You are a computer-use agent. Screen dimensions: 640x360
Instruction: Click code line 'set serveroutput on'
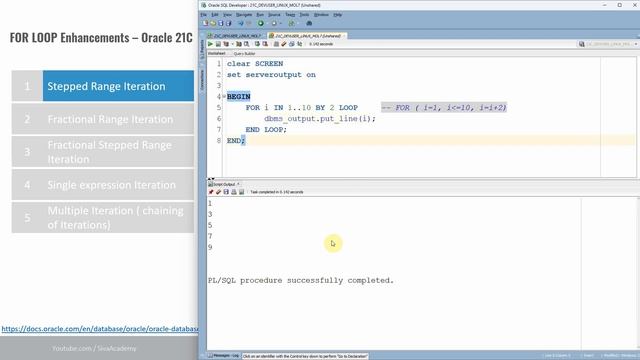point(271,75)
